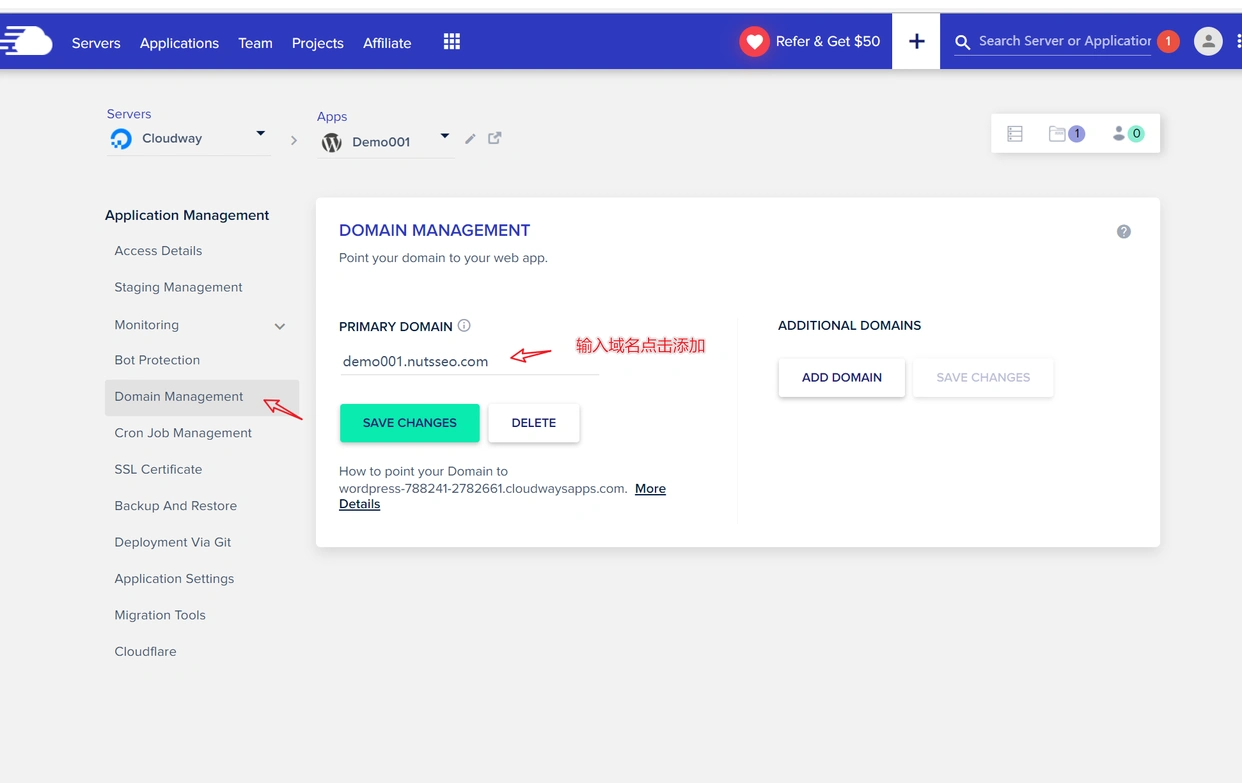1242x783 pixels.
Task: Click the plus add button in navbar
Action: click(916, 41)
